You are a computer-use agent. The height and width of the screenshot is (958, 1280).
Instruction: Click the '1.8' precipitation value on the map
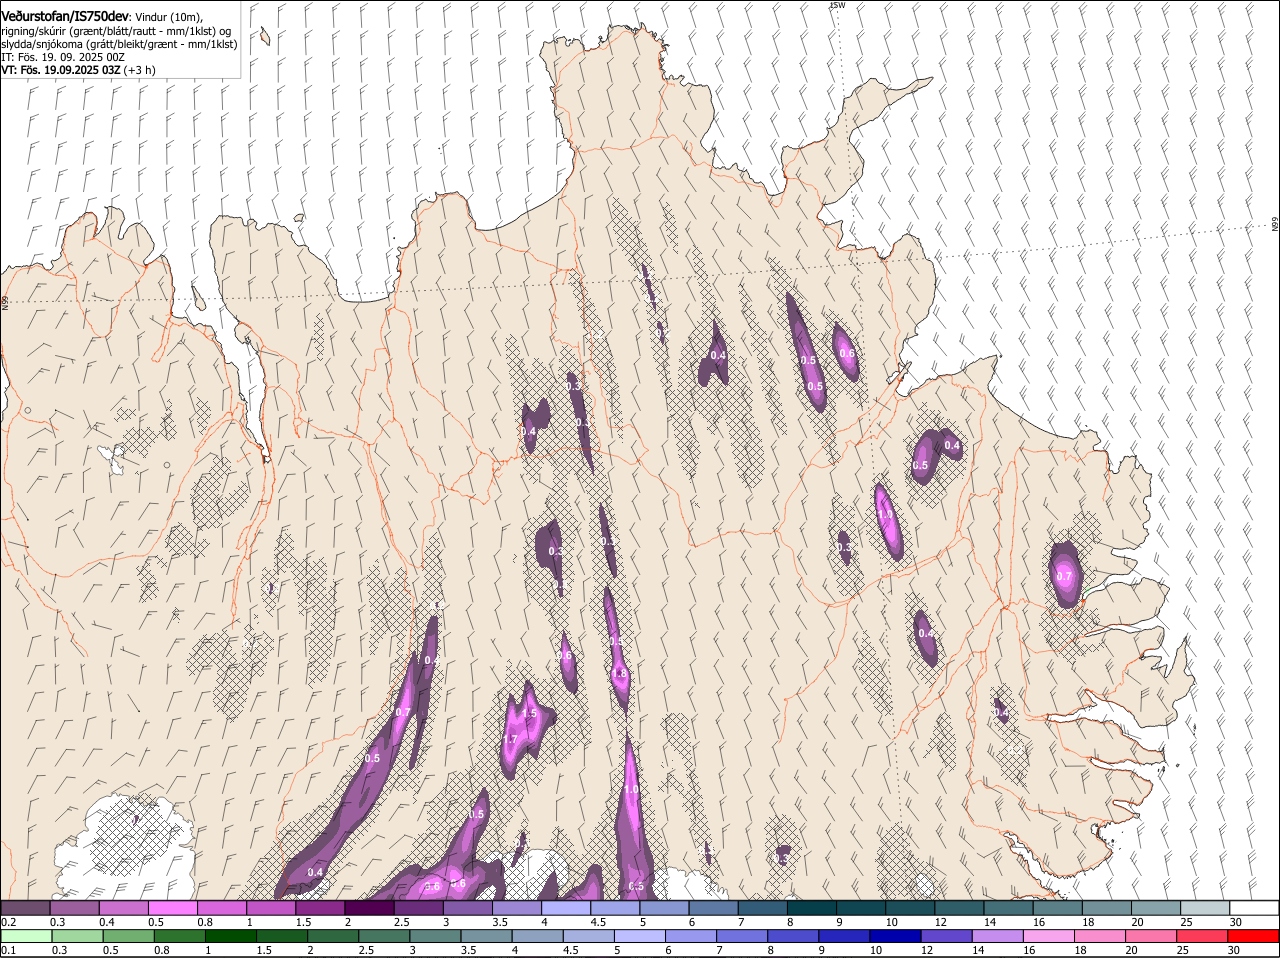click(x=620, y=675)
